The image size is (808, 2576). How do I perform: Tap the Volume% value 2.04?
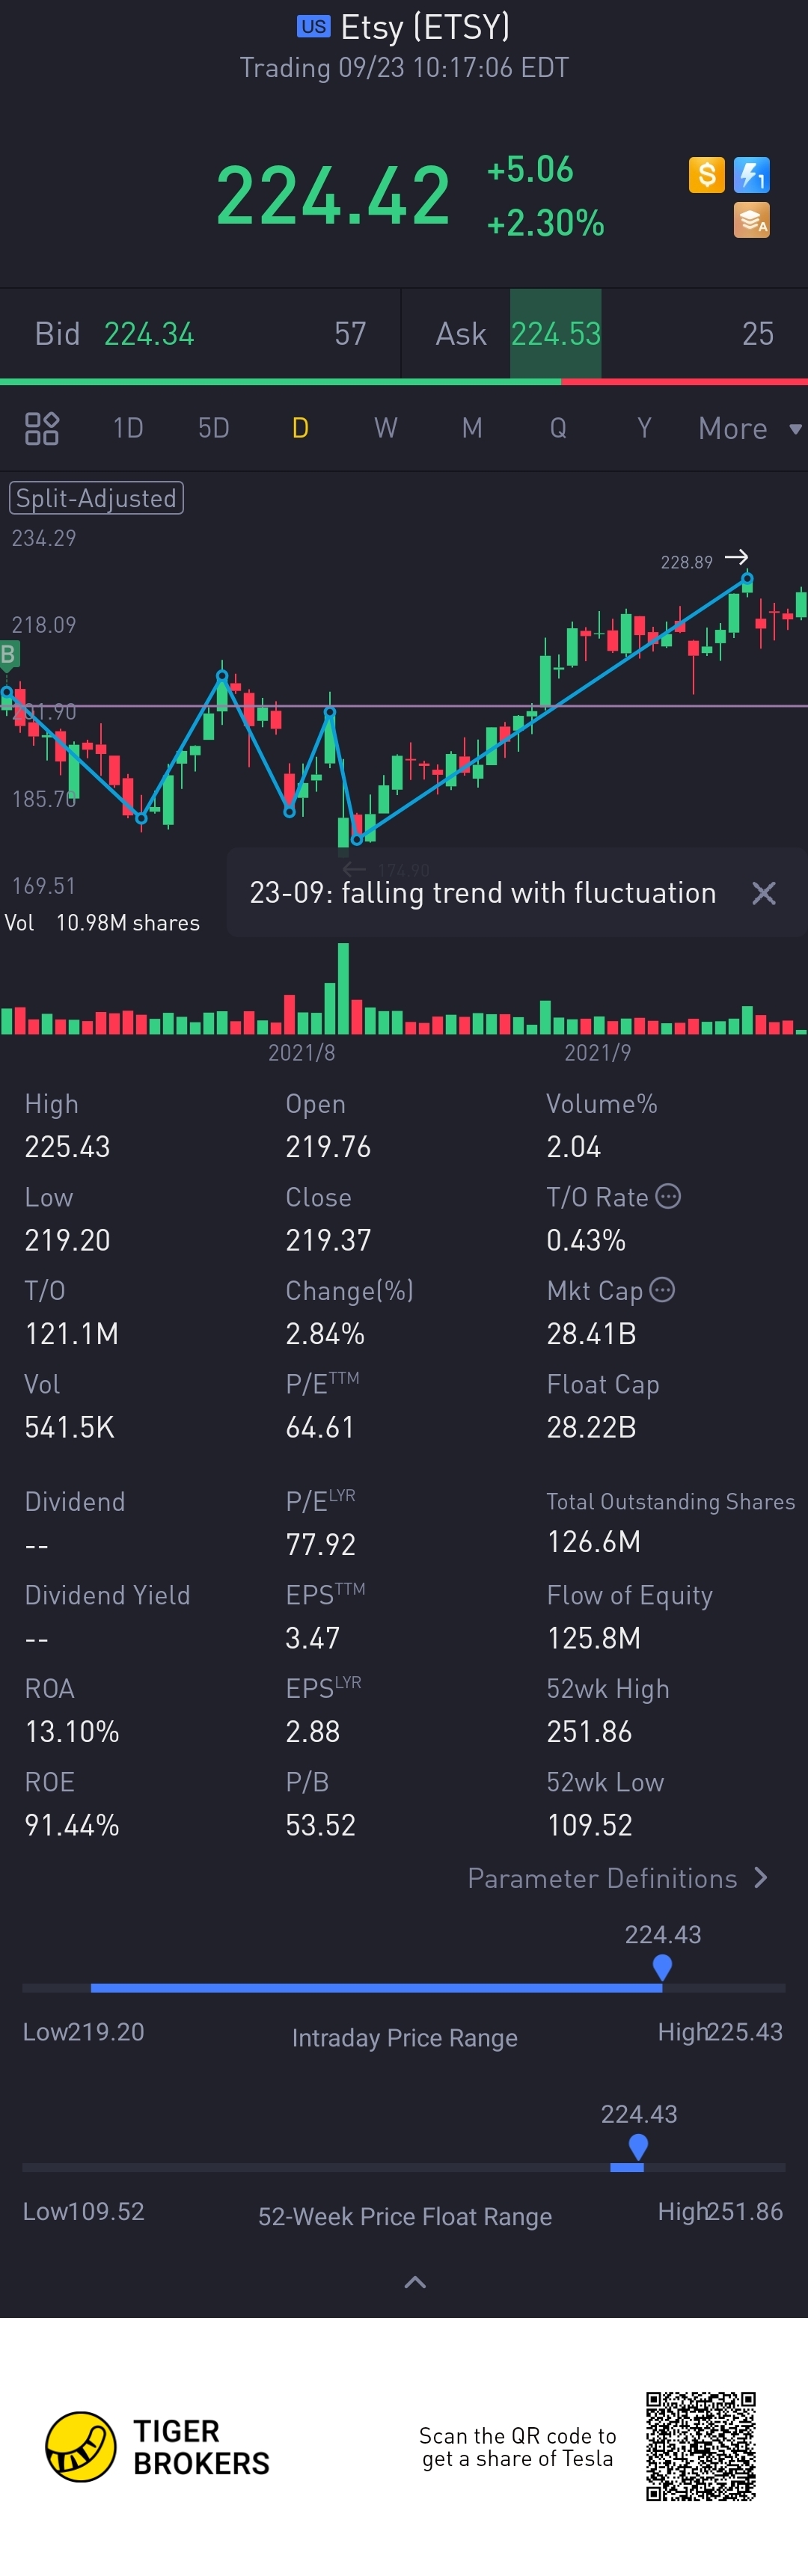pos(574,1147)
